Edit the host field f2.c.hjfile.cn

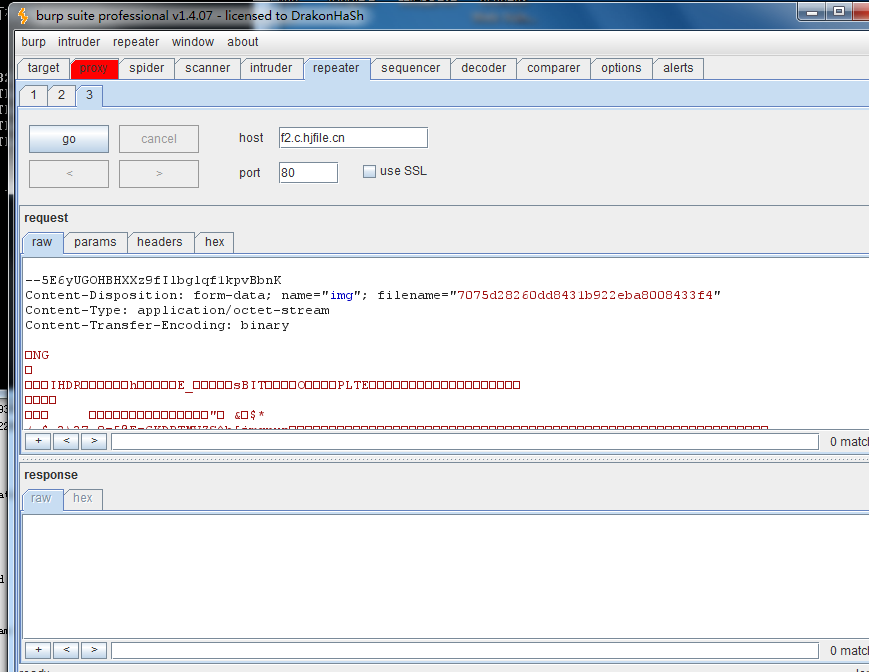click(353, 138)
